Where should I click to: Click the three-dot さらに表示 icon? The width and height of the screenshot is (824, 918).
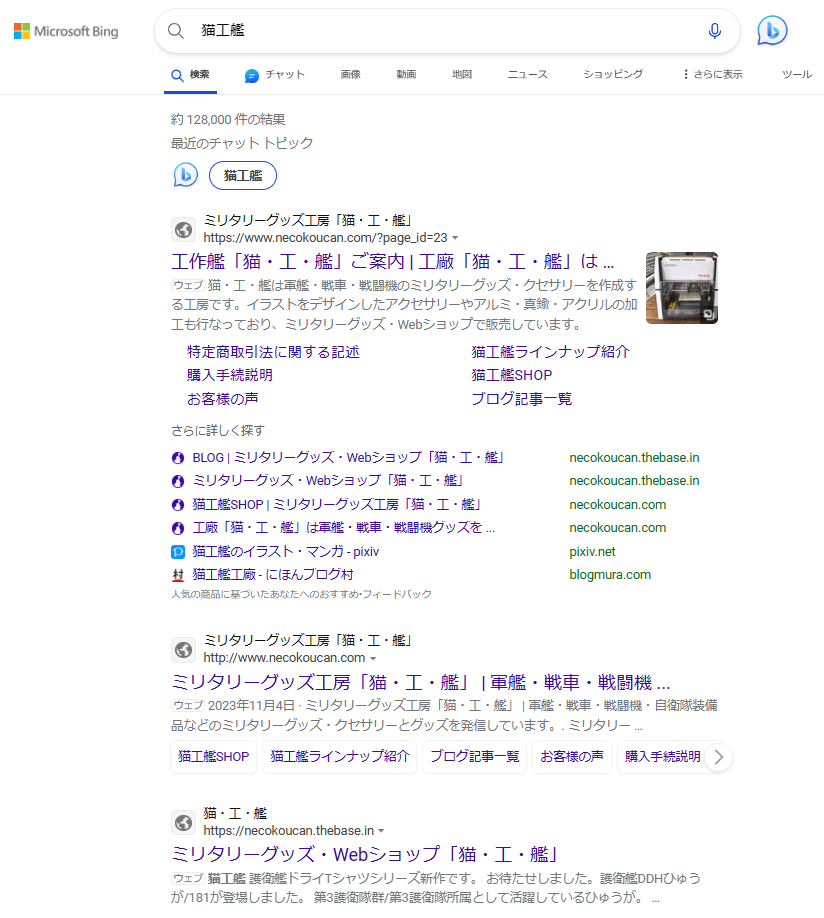point(685,74)
